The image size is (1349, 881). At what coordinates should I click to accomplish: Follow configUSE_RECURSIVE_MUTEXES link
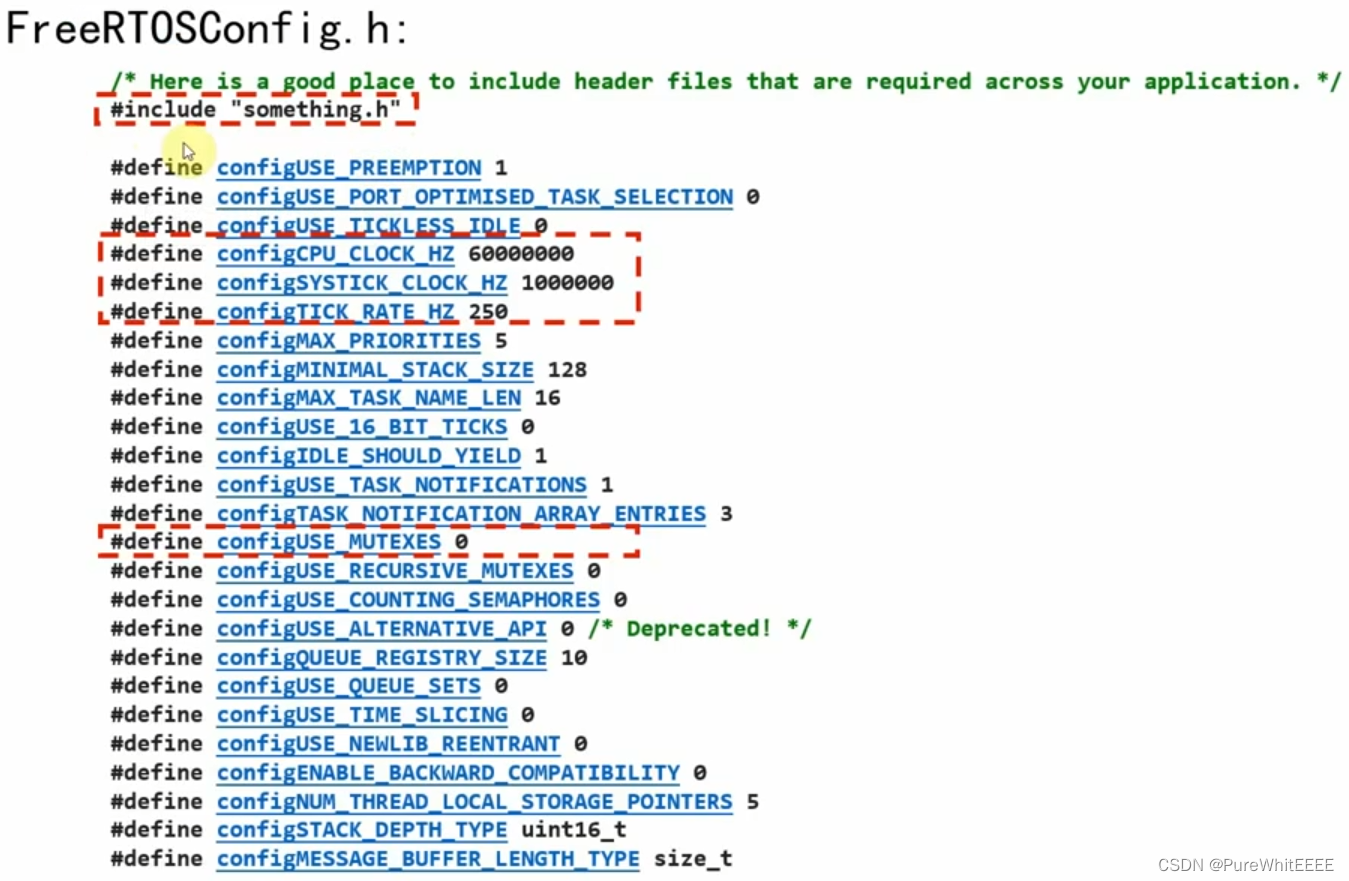[395, 571]
